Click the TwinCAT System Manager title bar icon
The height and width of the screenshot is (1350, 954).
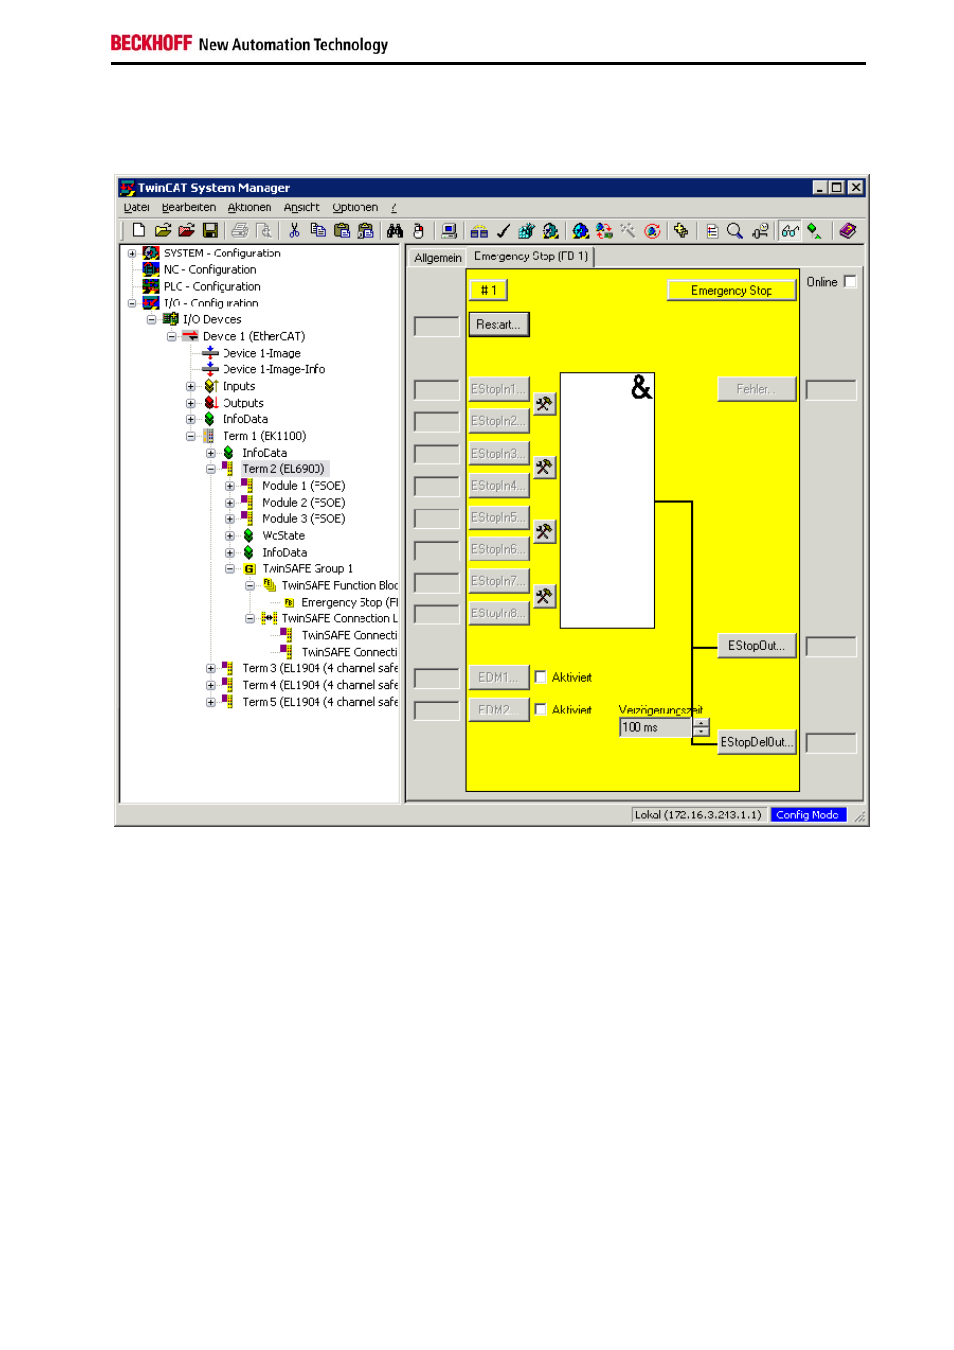point(127,187)
